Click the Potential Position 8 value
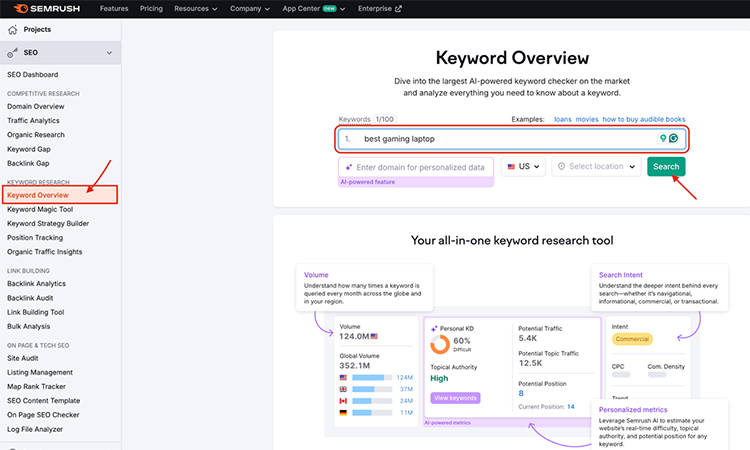The image size is (750, 450). pyautogui.click(x=521, y=393)
